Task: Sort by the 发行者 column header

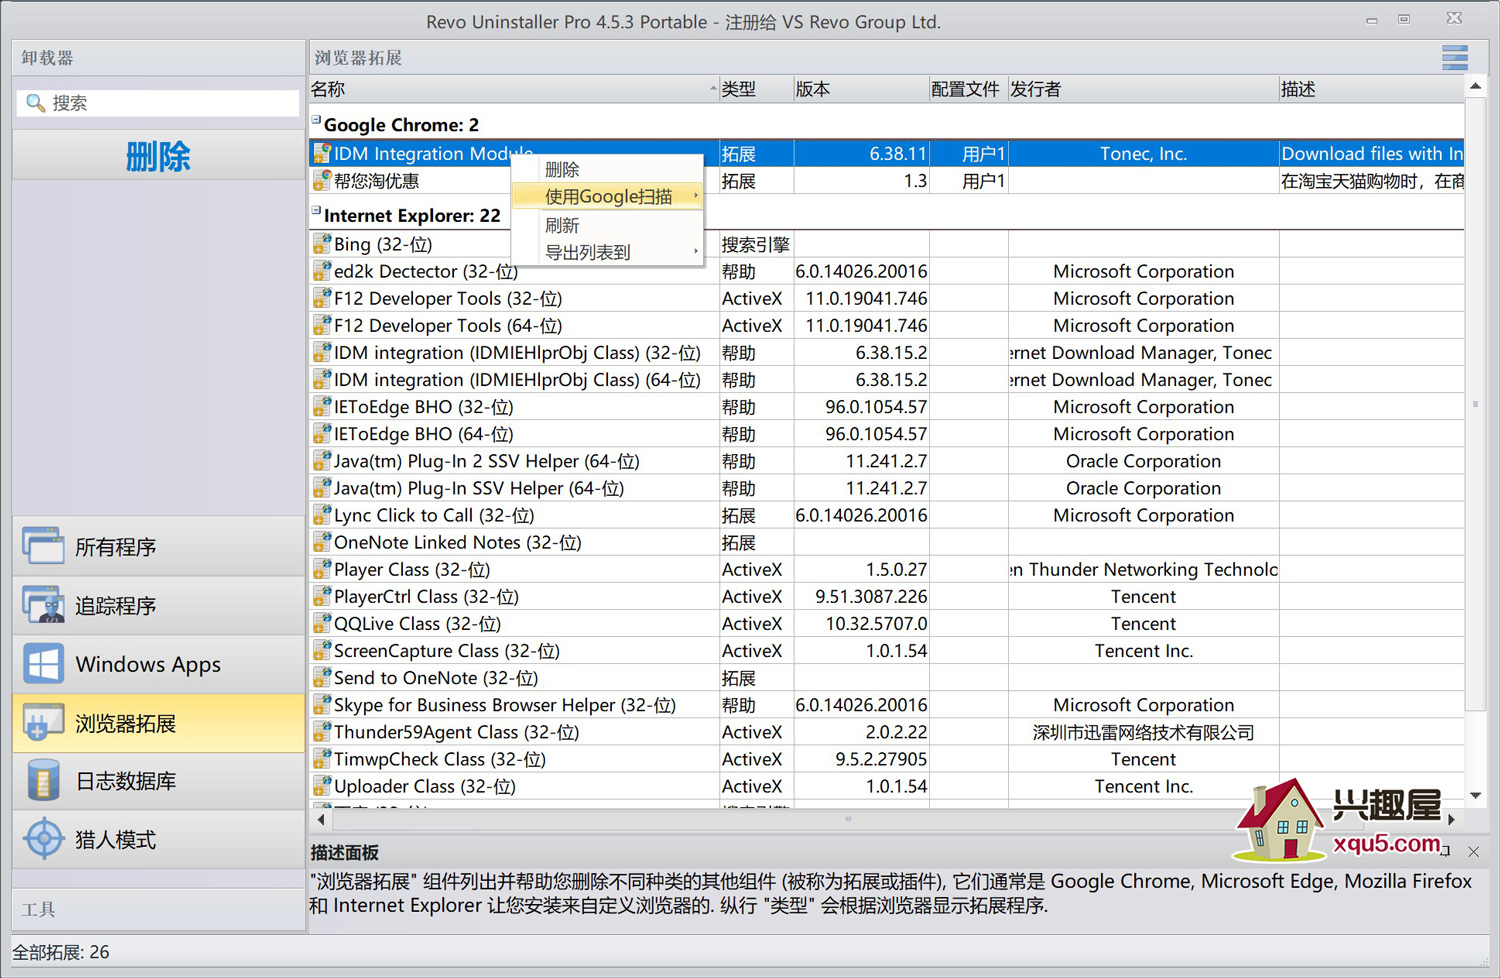Action: pos(1143,89)
